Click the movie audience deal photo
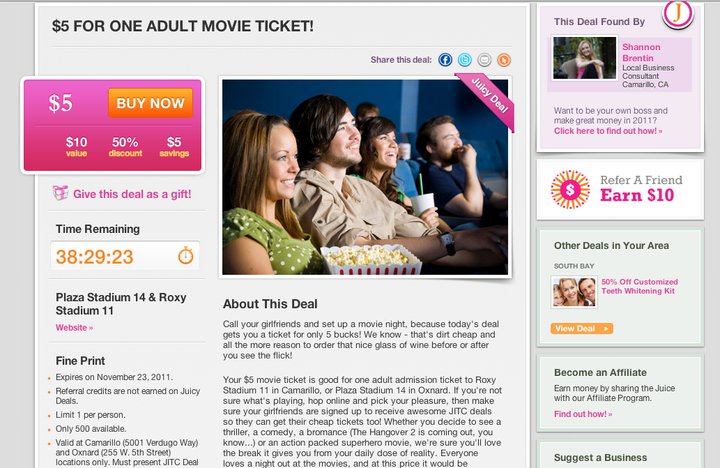The image size is (720, 468). point(365,177)
